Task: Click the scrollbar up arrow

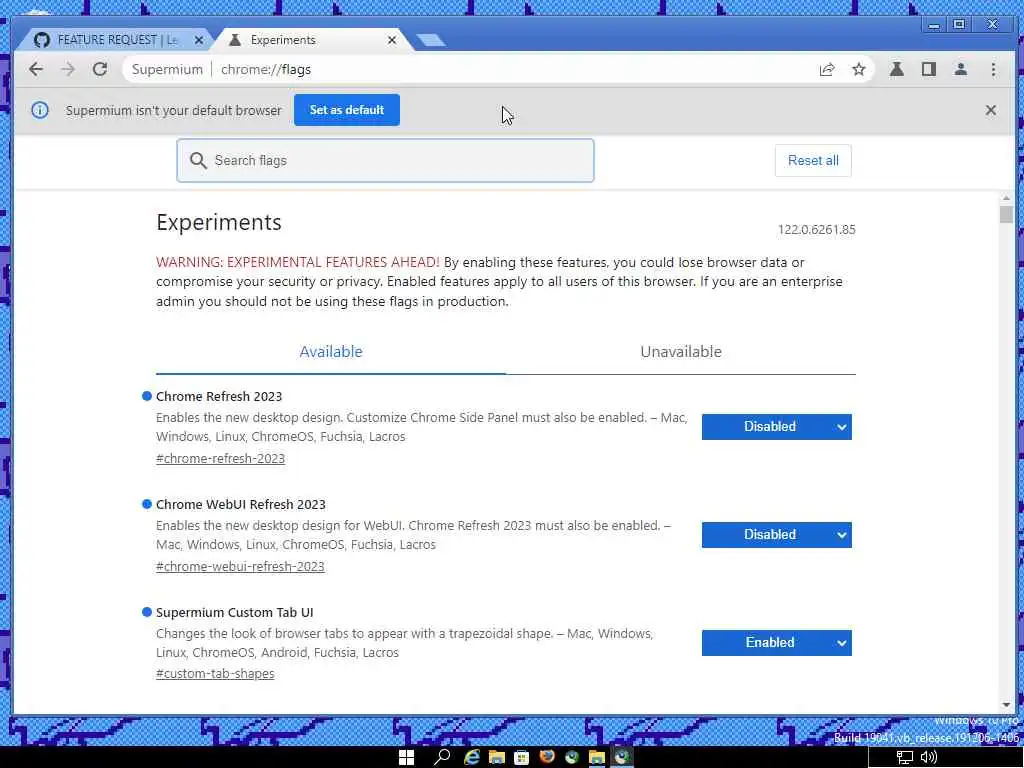Action: (1006, 198)
